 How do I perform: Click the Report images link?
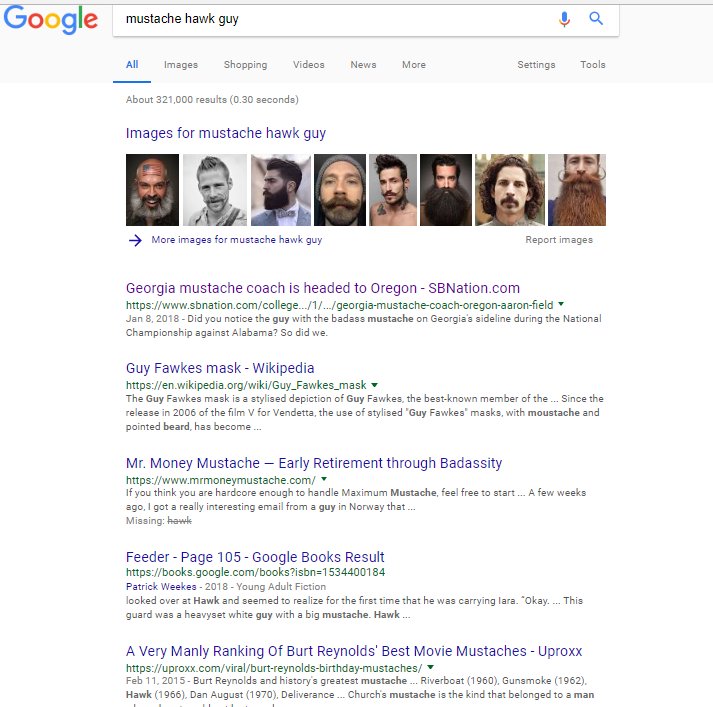[x=559, y=240]
